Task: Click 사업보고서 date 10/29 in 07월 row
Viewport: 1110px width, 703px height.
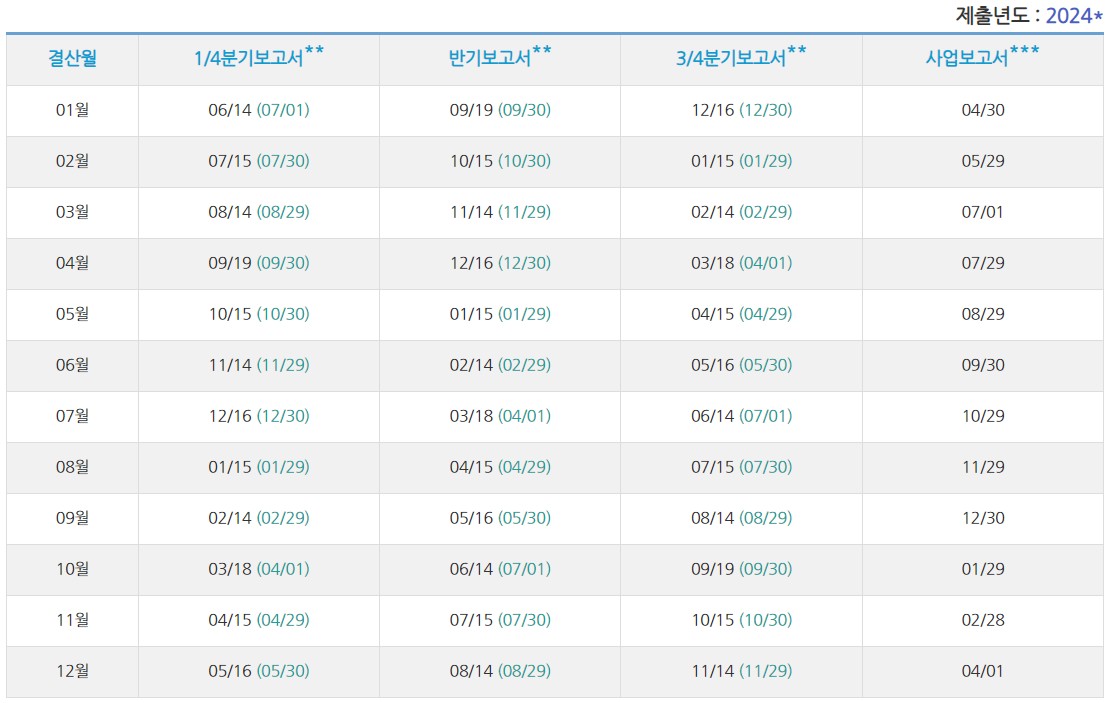Action: (983, 416)
